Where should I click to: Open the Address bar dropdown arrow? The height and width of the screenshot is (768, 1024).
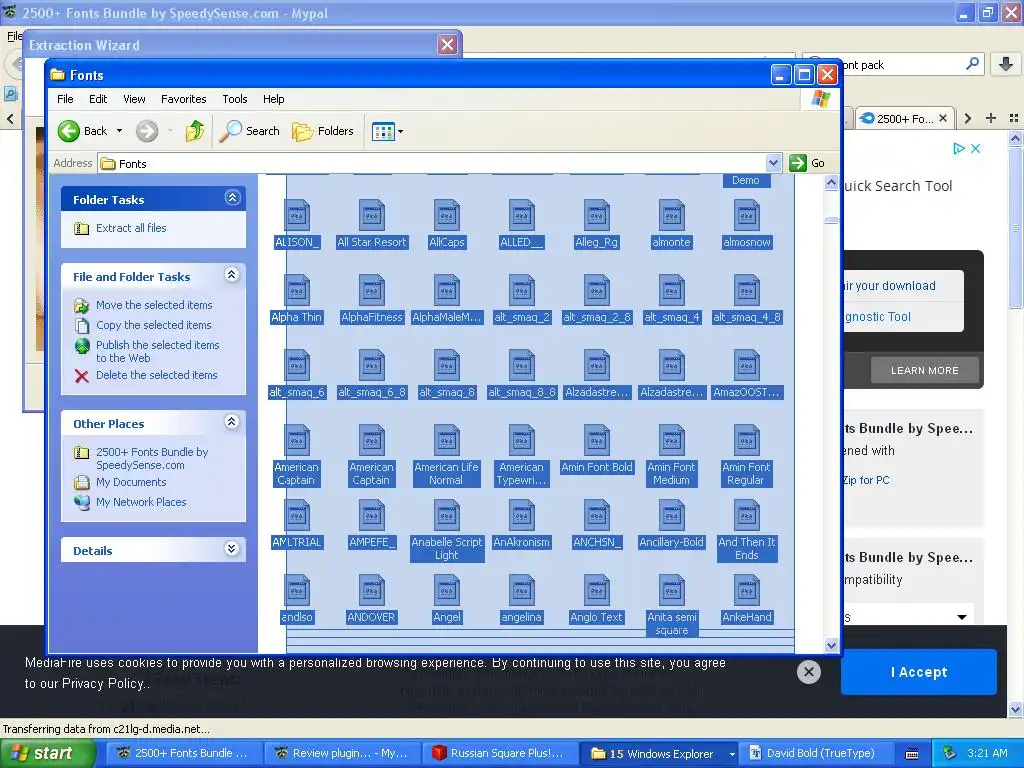(773, 163)
